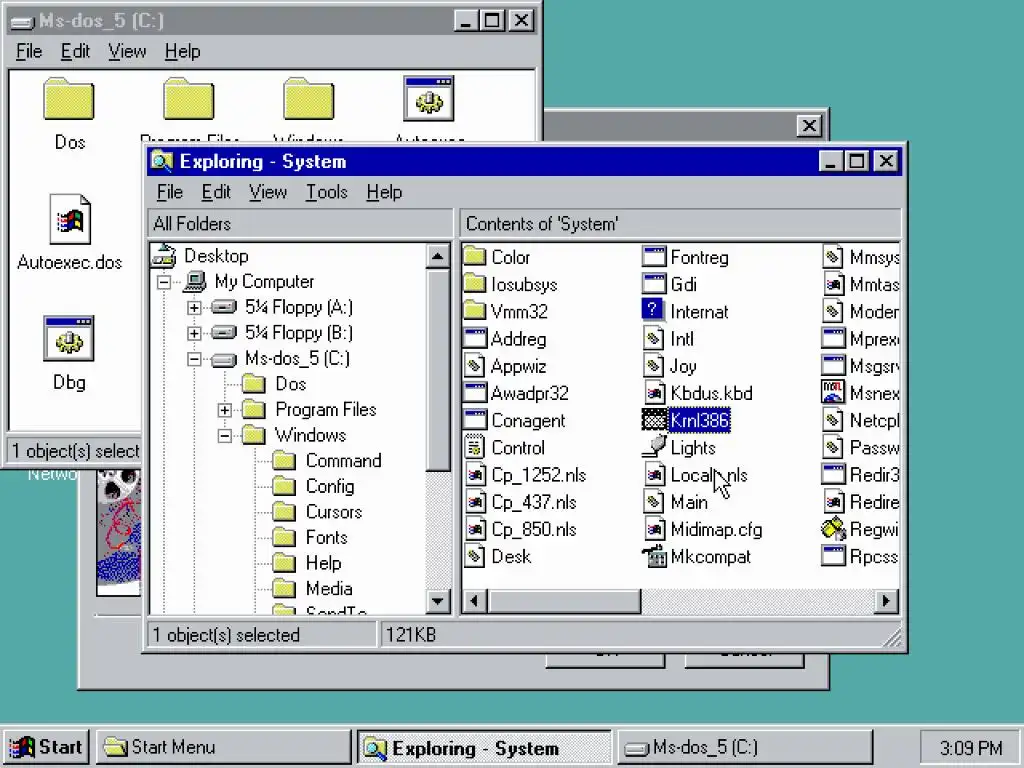Click the folder tree vertical scroll thumb
This screenshot has width=1024, height=768.
(438, 370)
